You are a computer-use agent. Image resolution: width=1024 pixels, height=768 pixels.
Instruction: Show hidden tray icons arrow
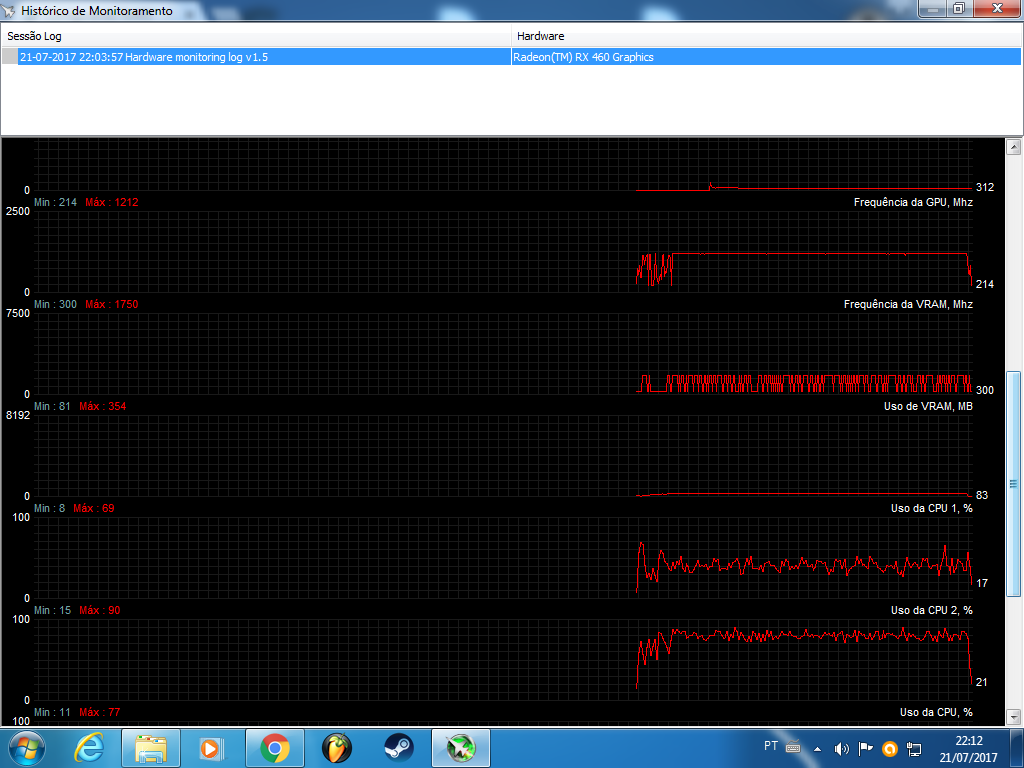click(817, 749)
